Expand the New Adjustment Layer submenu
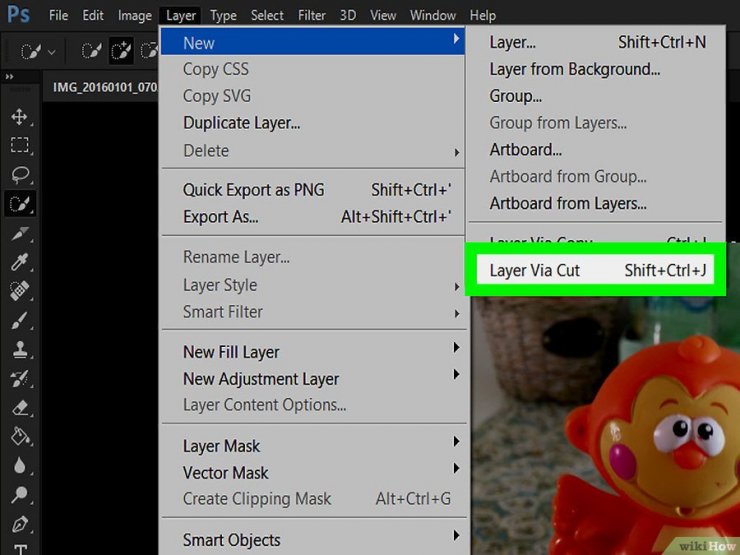The height and width of the screenshot is (555, 740). click(260, 379)
